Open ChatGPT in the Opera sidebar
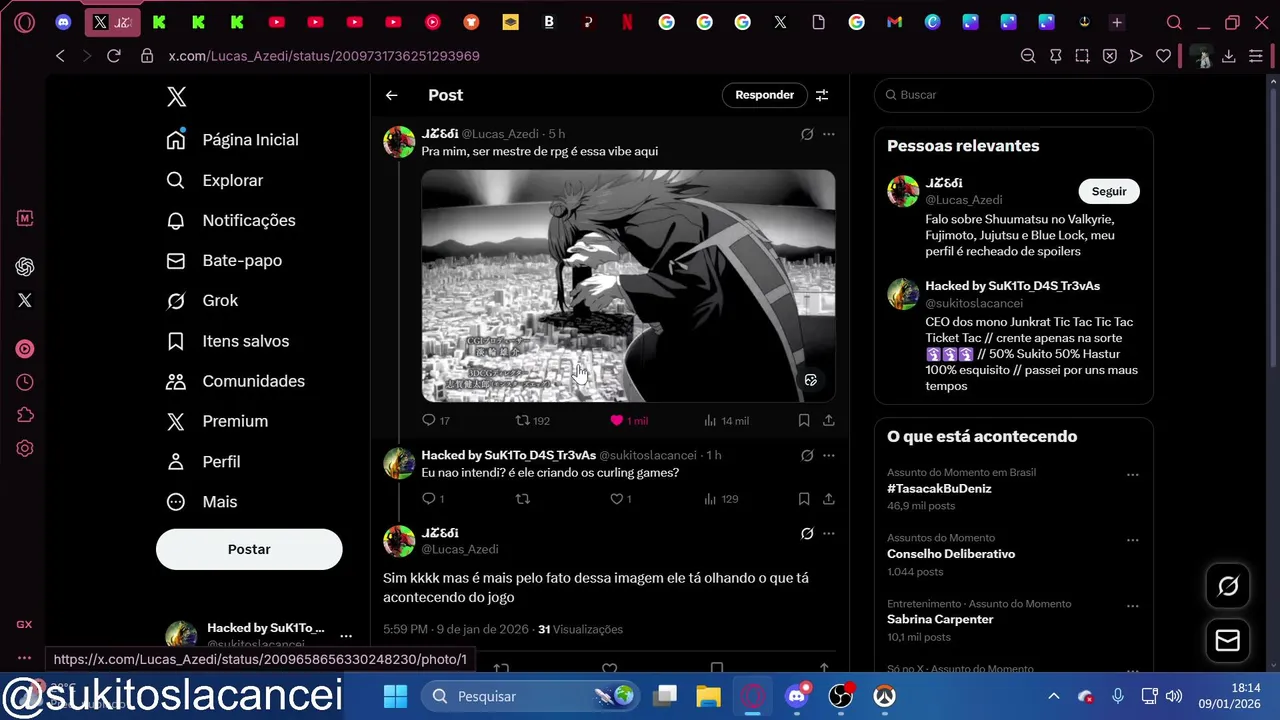 (25, 267)
